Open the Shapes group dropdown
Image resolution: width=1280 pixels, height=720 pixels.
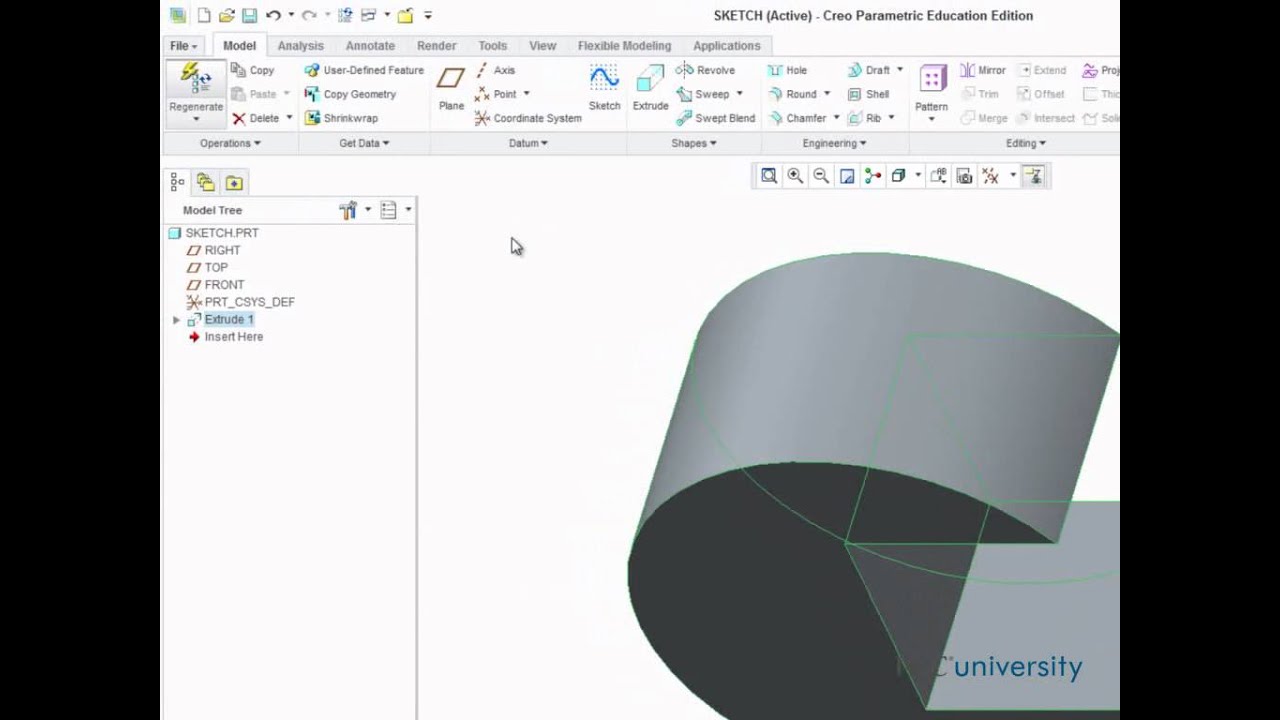coord(694,143)
